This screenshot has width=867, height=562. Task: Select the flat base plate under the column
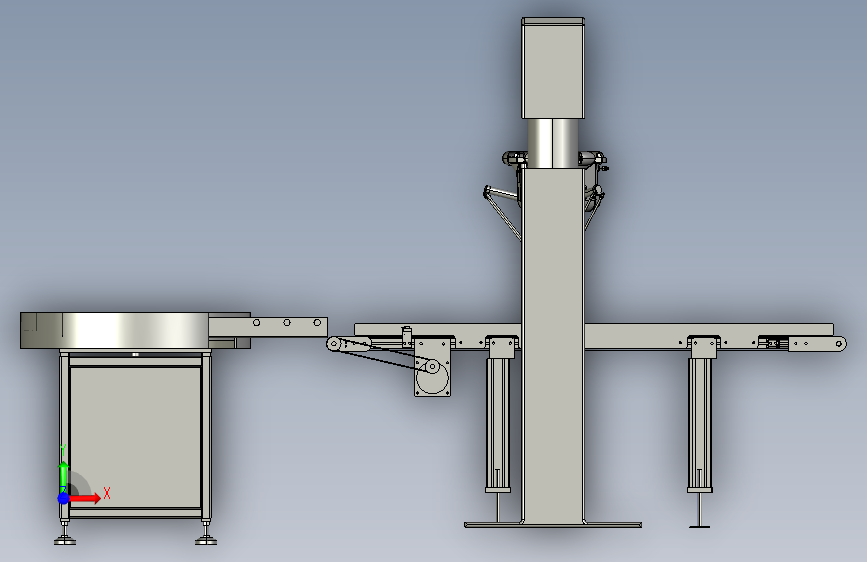click(x=553, y=524)
